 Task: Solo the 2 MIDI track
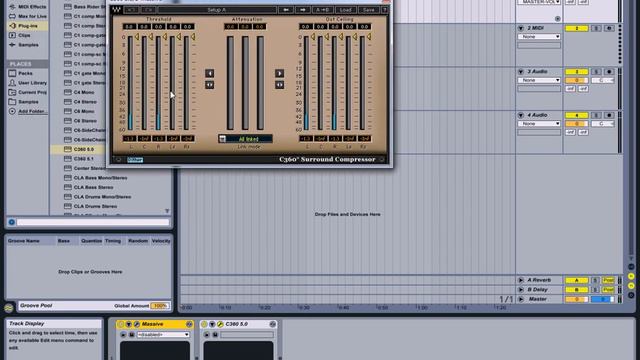point(596,28)
